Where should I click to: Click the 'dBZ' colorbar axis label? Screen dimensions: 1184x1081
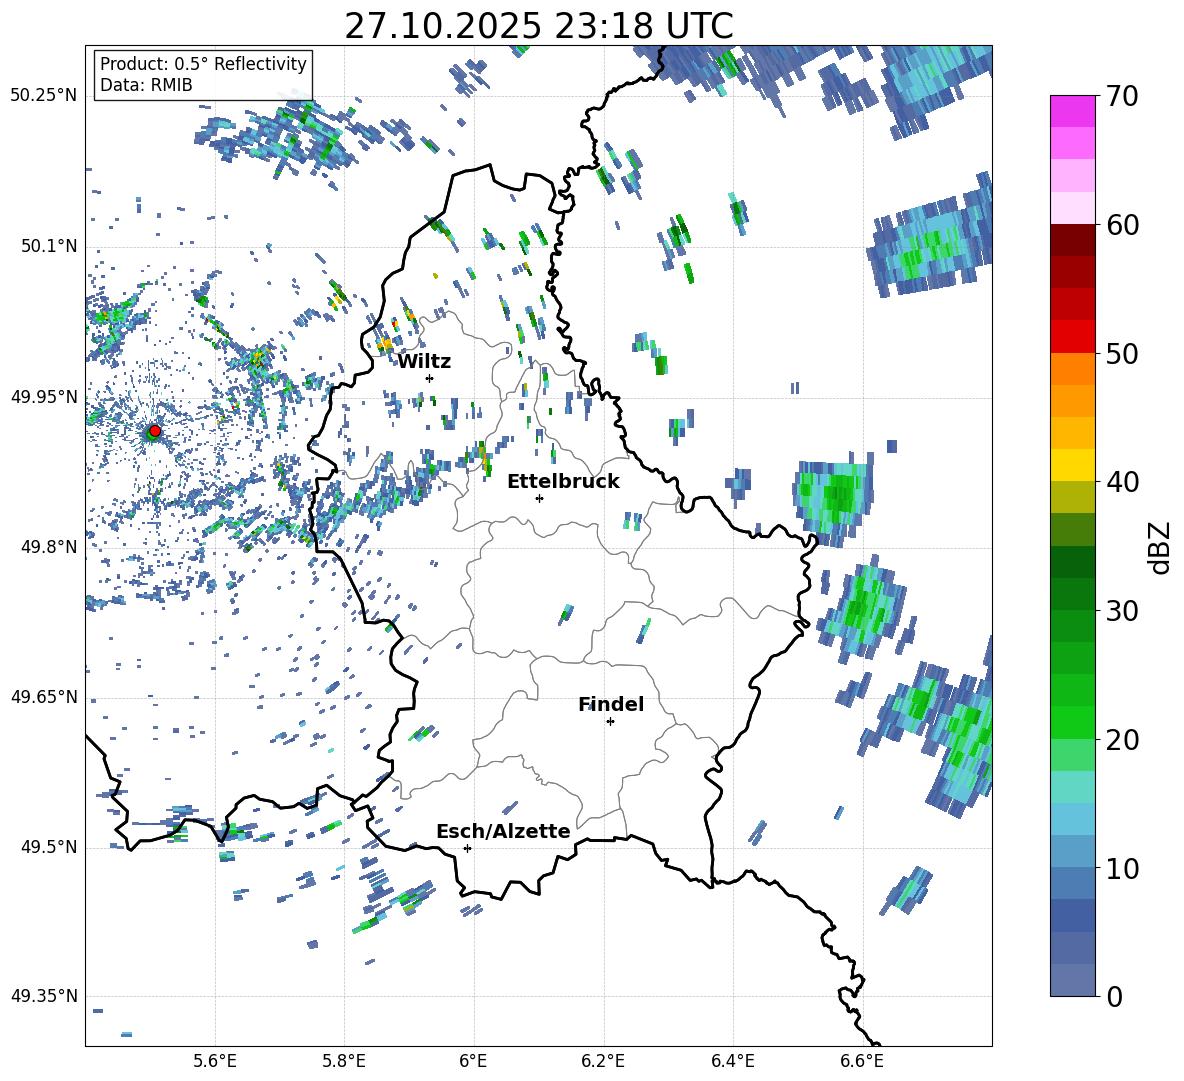pyautogui.click(x=1161, y=547)
